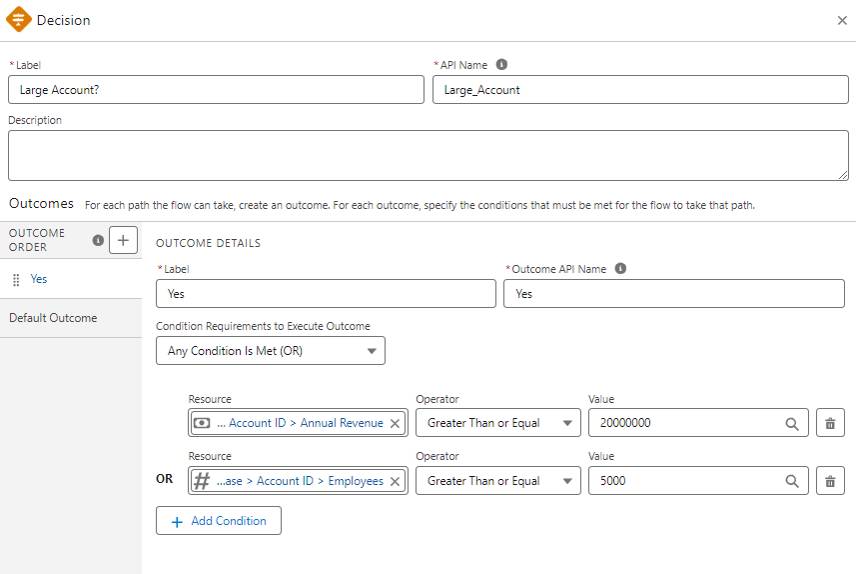Click the Description box resize grip
Viewport: 856px width, 574px height.
click(843, 175)
